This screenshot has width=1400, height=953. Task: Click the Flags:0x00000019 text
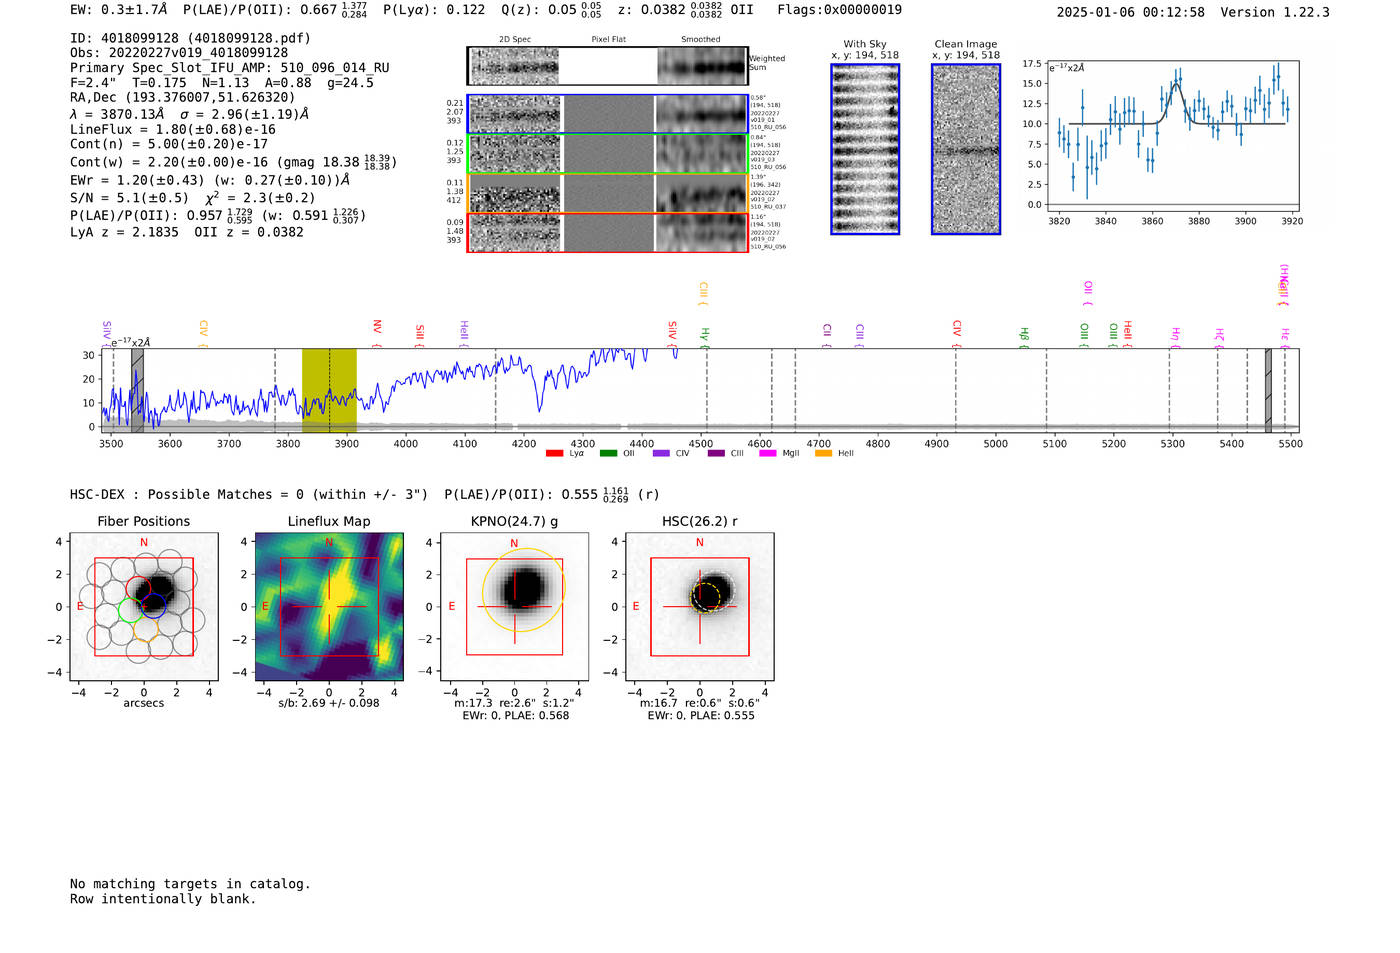tap(839, 10)
